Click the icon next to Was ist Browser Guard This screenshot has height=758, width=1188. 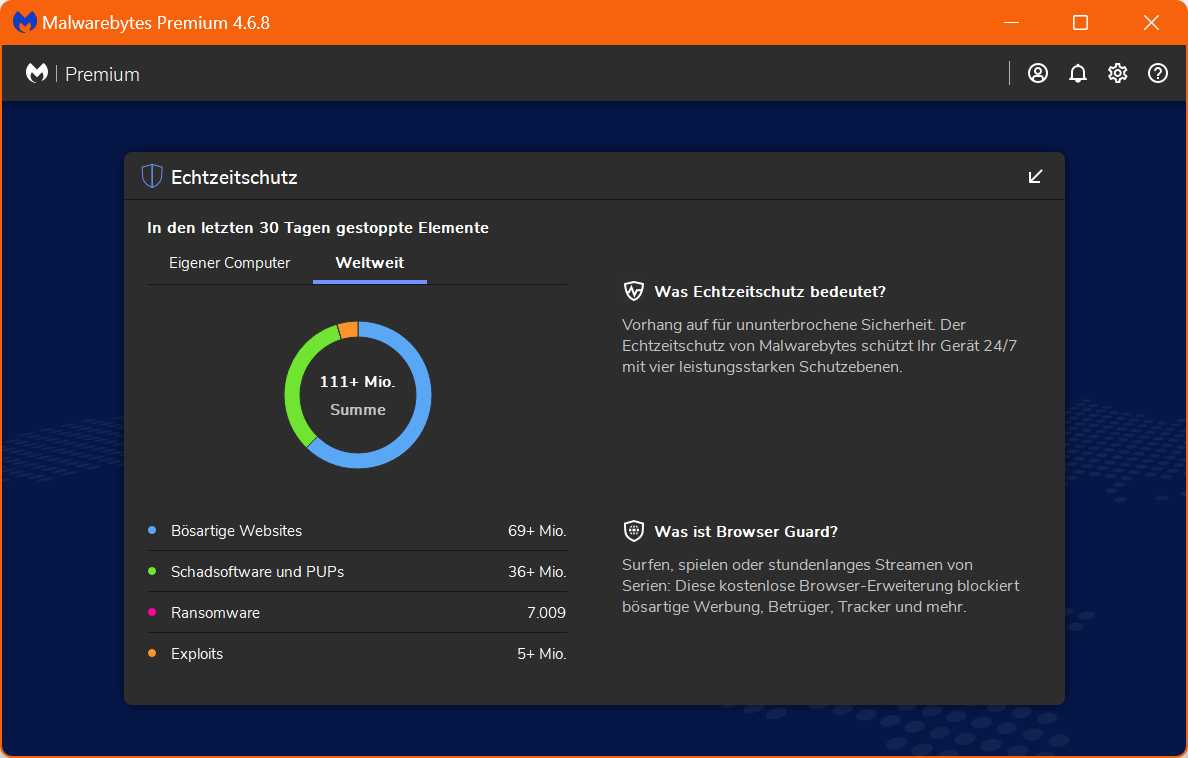tap(633, 530)
